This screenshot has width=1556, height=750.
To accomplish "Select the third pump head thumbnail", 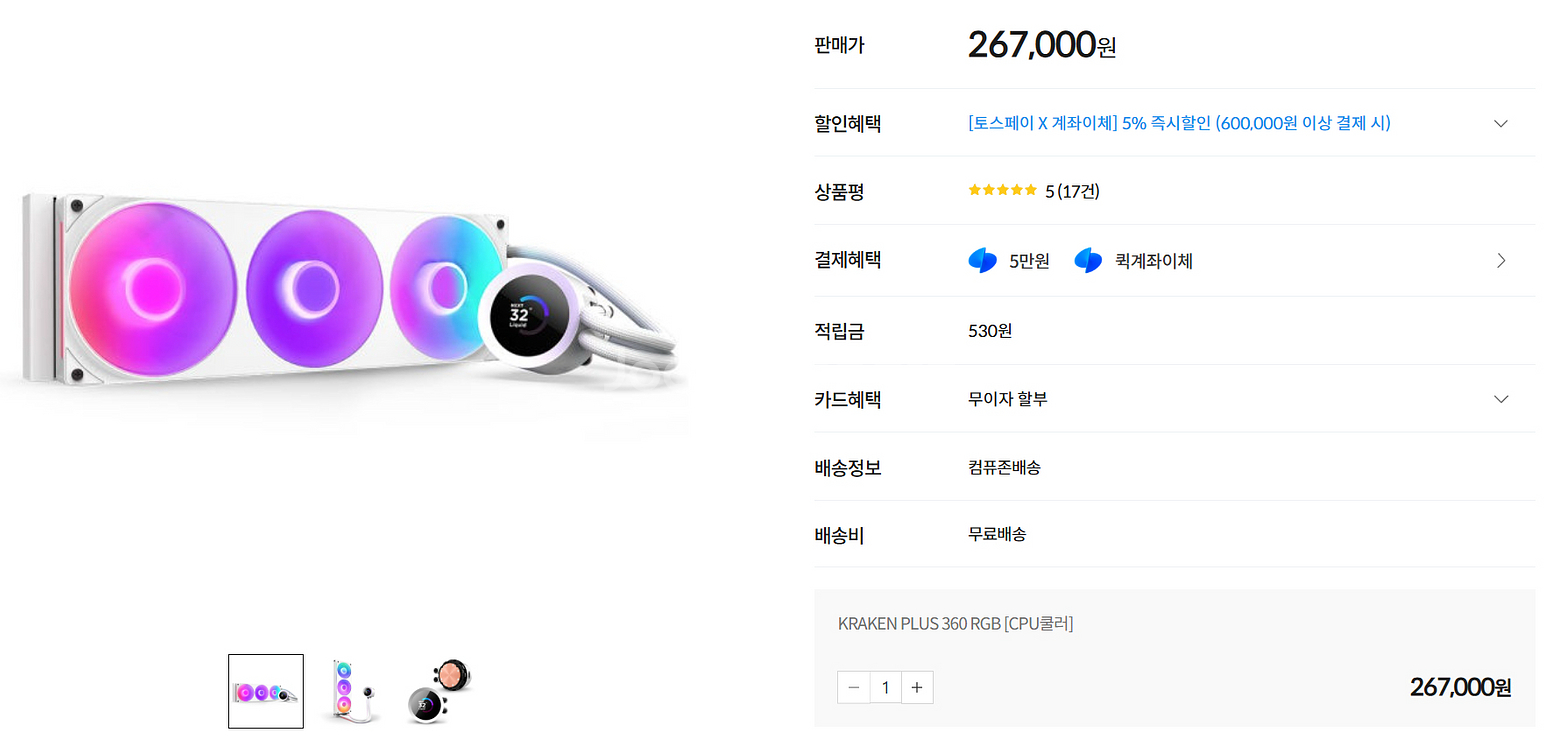I will coord(439,691).
